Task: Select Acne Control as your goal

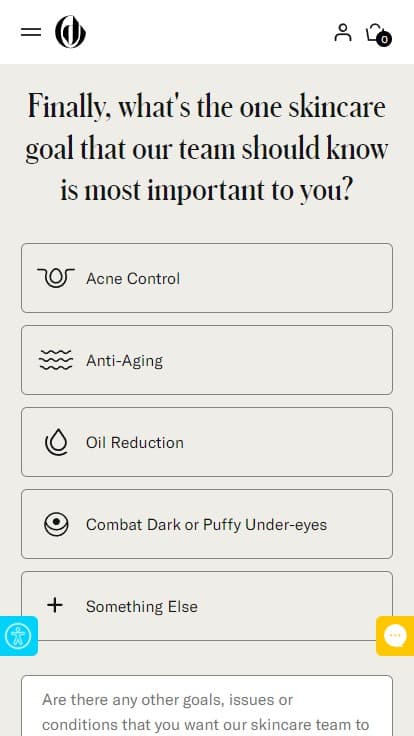Action: (207, 278)
